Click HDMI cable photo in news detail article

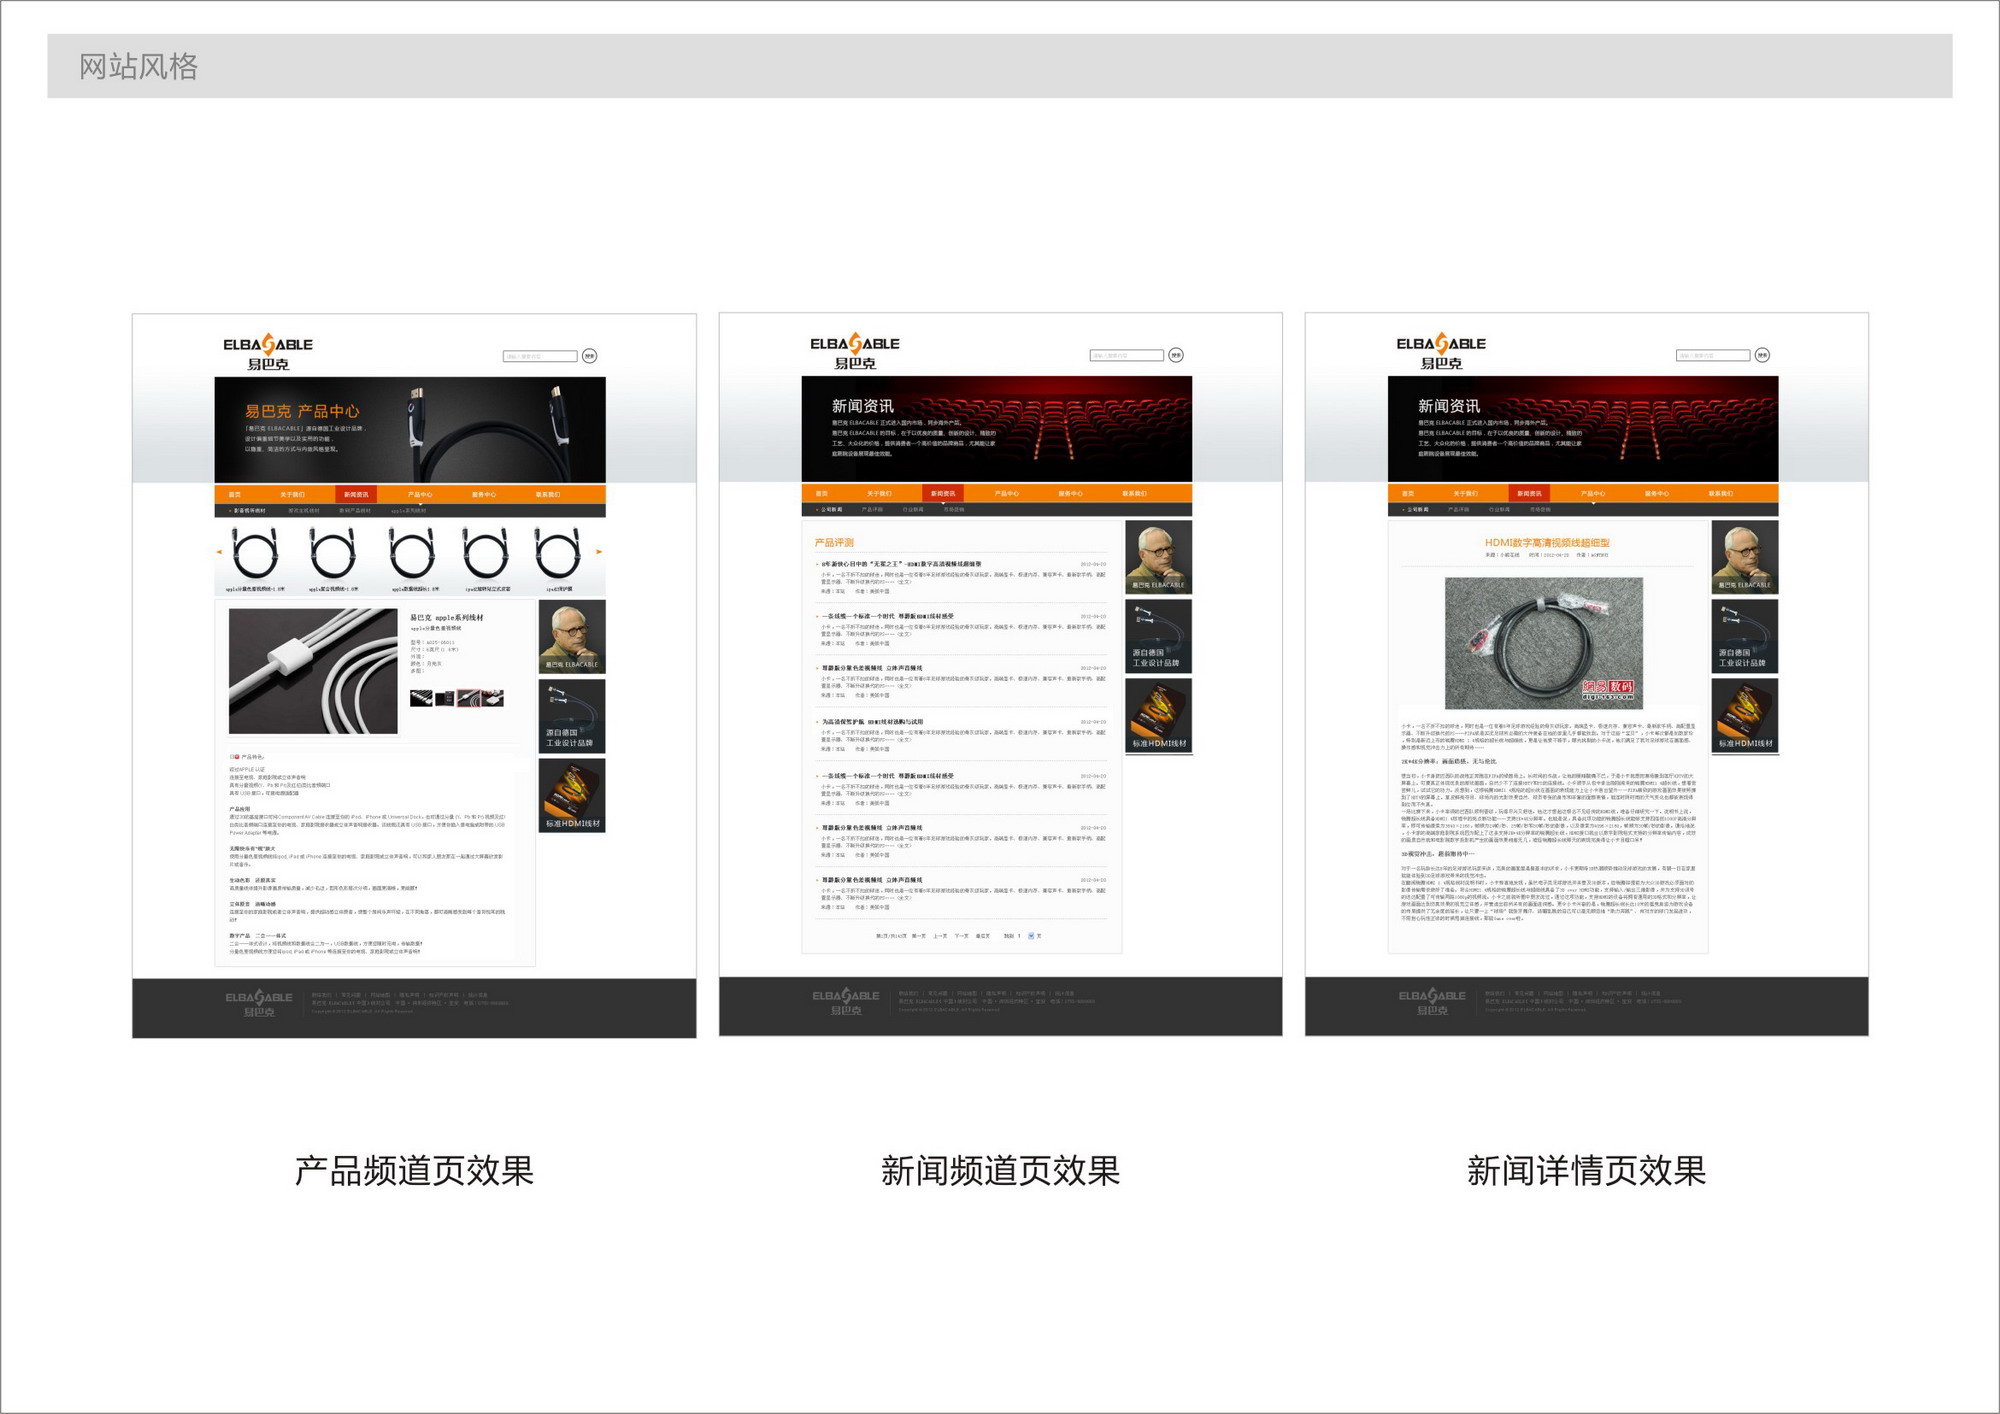pyautogui.click(x=1544, y=643)
